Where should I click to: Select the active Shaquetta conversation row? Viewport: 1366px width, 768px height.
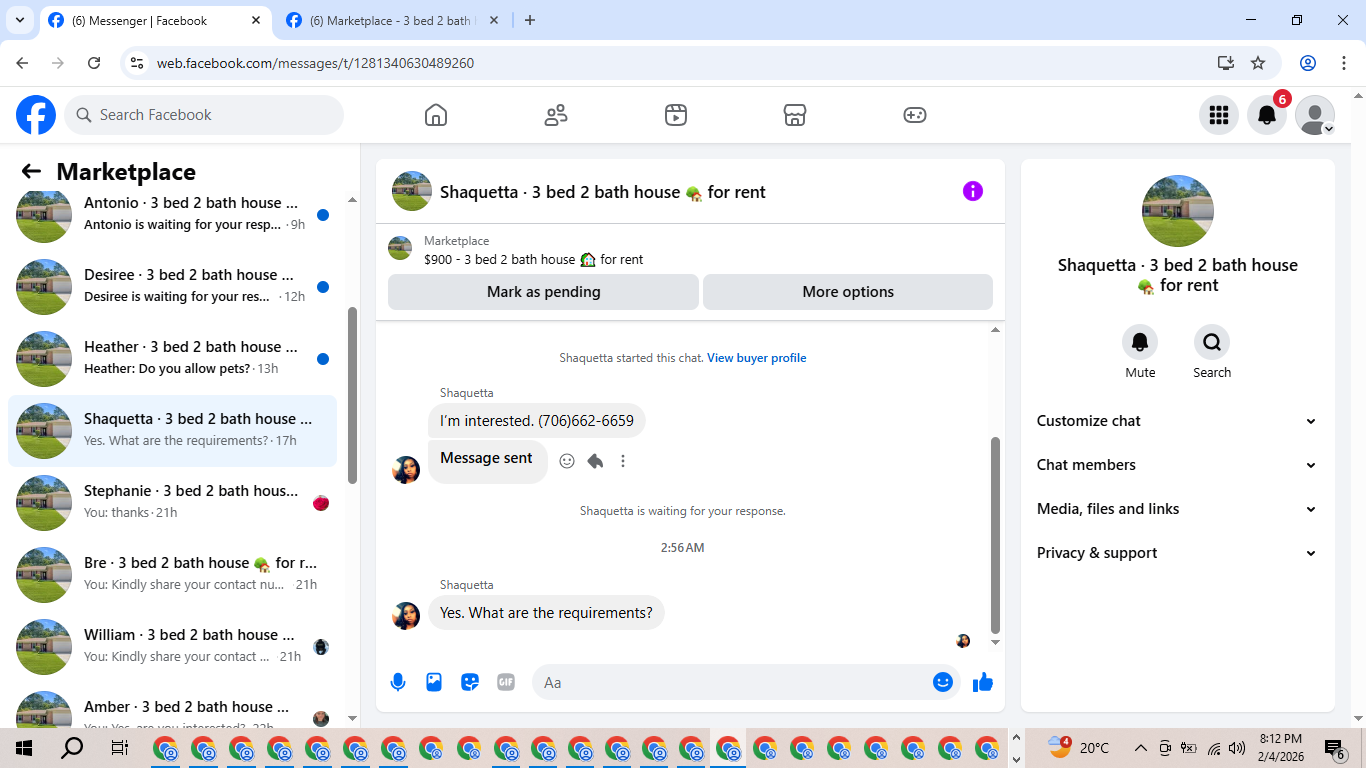(x=172, y=431)
